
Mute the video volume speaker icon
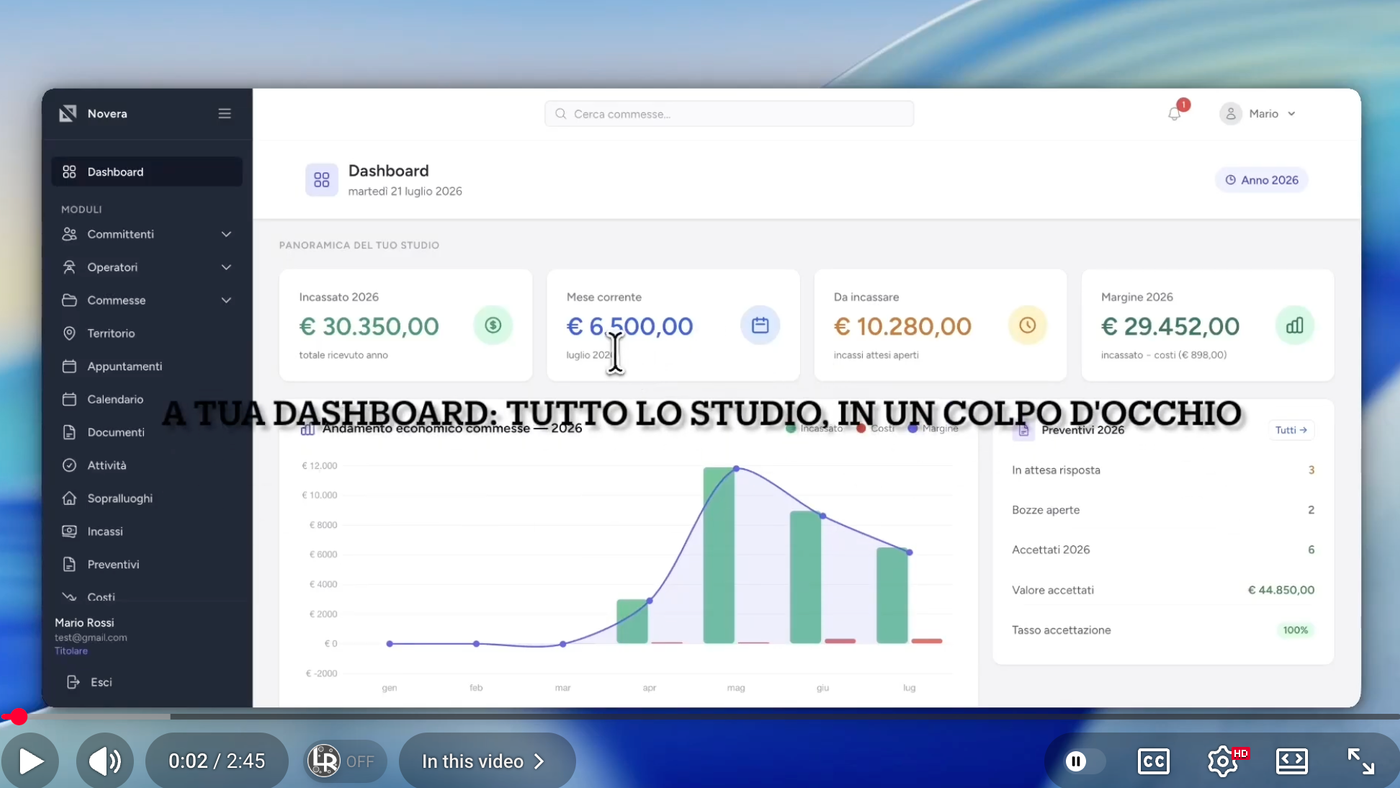tap(104, 761)
